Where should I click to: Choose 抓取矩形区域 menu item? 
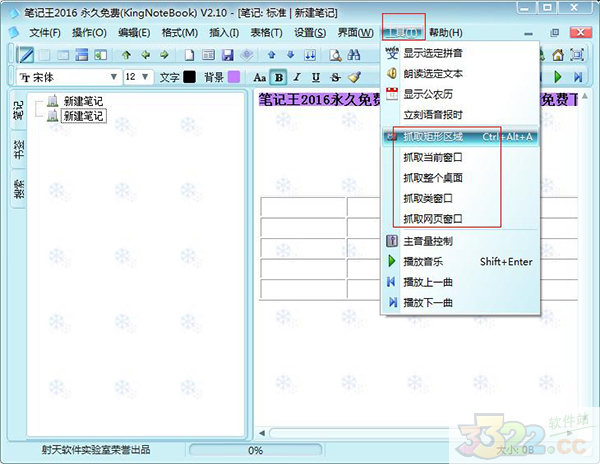[461, 137]
